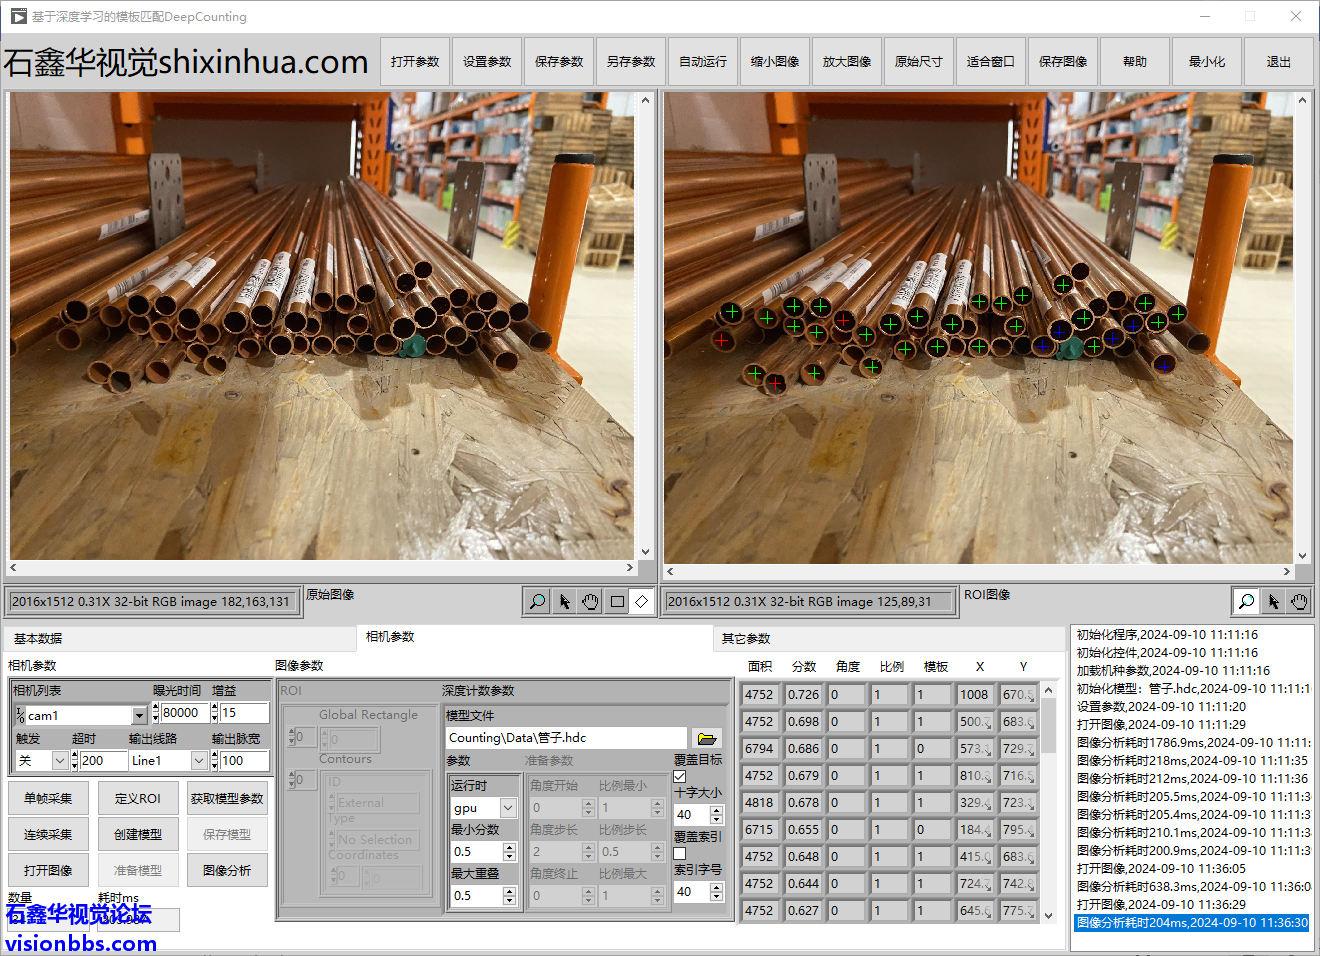This screenshot has width=1320, height=956.
Task: Switch to the 基本数据 tab
Action: (38, 638)
